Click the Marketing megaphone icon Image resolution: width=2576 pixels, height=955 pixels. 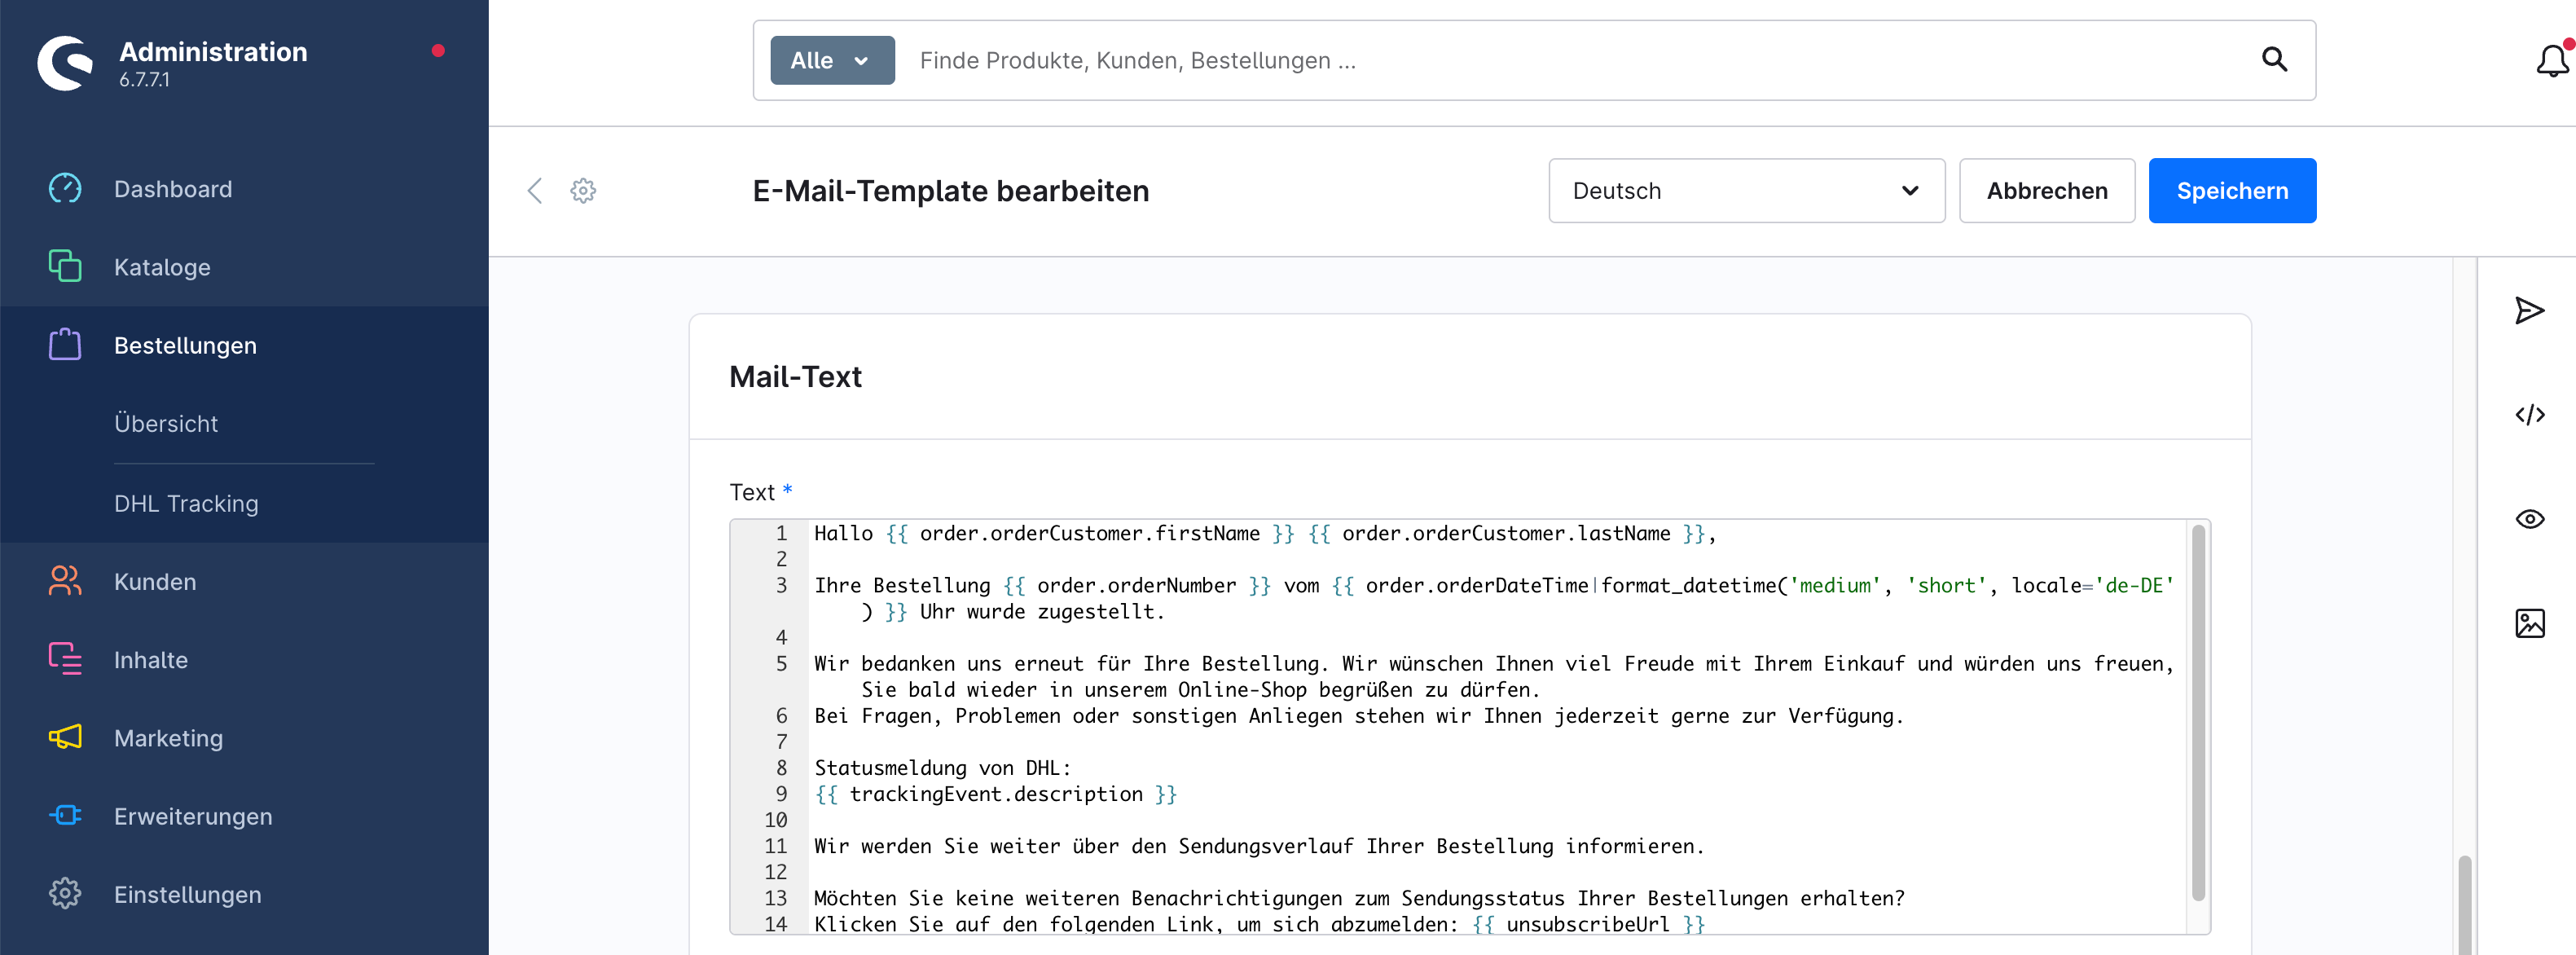[x=65, y=737]
